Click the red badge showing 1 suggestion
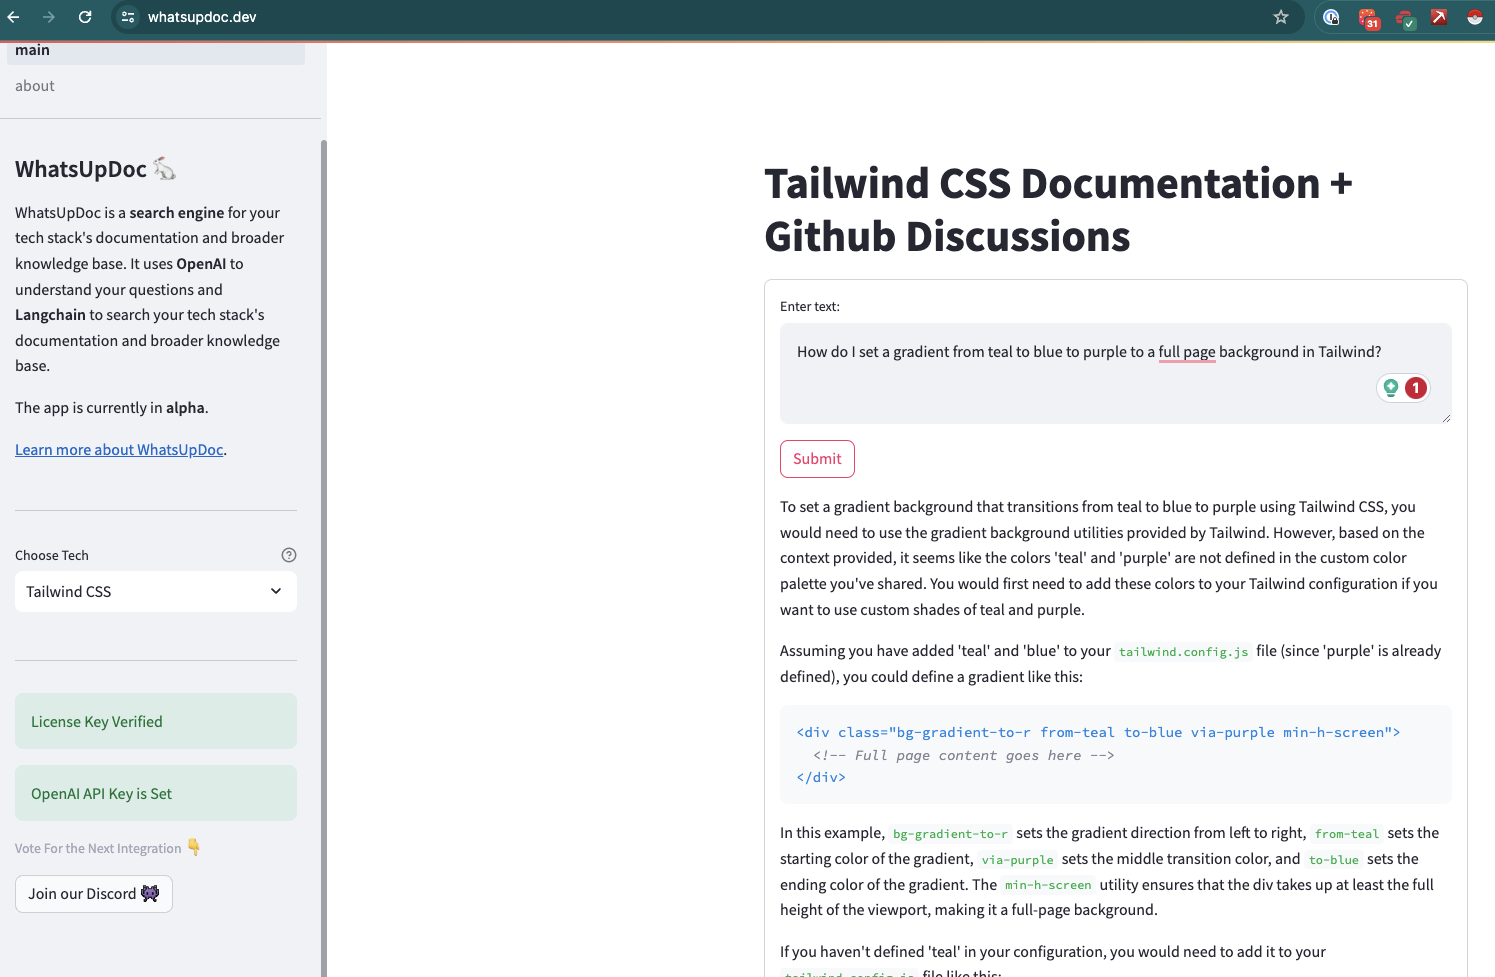This screenshot has width=1495, height=977. pos(1416,388)
